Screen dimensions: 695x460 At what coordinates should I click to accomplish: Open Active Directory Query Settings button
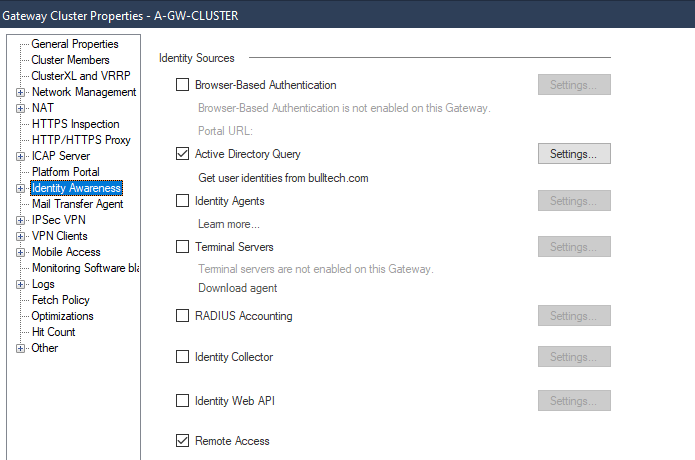[x=574, y=154]
